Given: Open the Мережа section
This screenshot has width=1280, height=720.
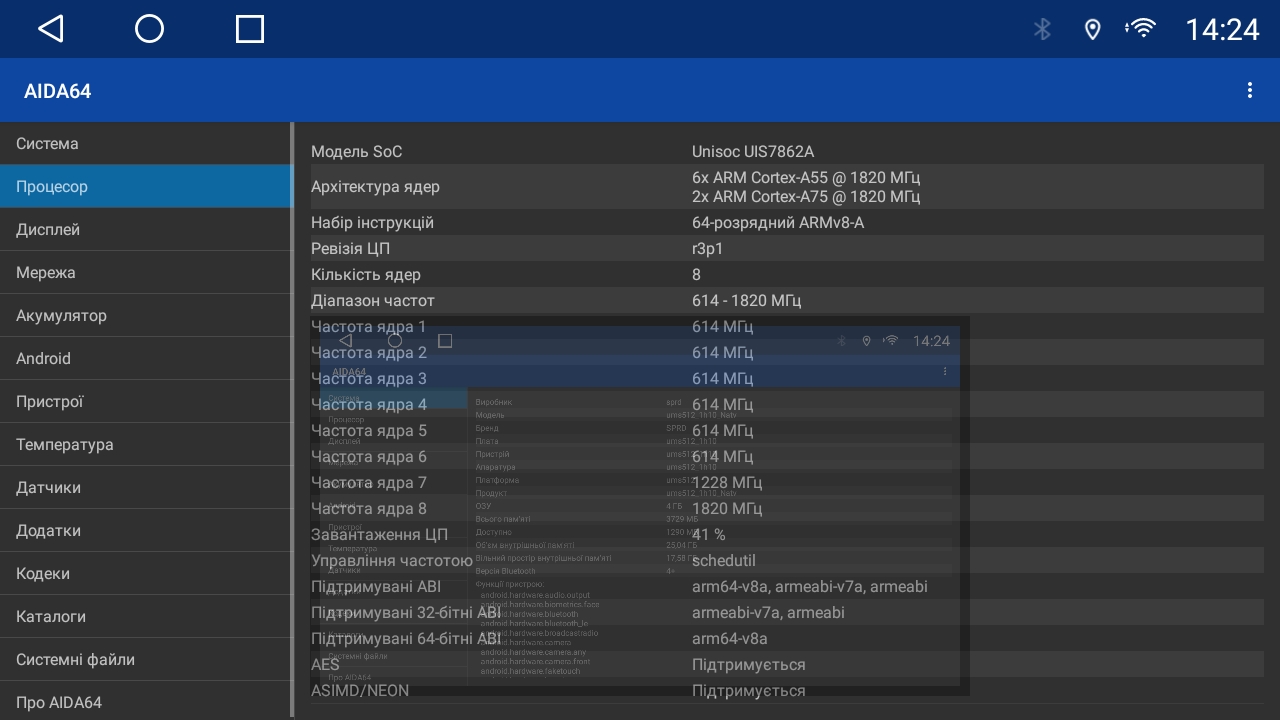Looking at the screenshot, I should (145, 273).
